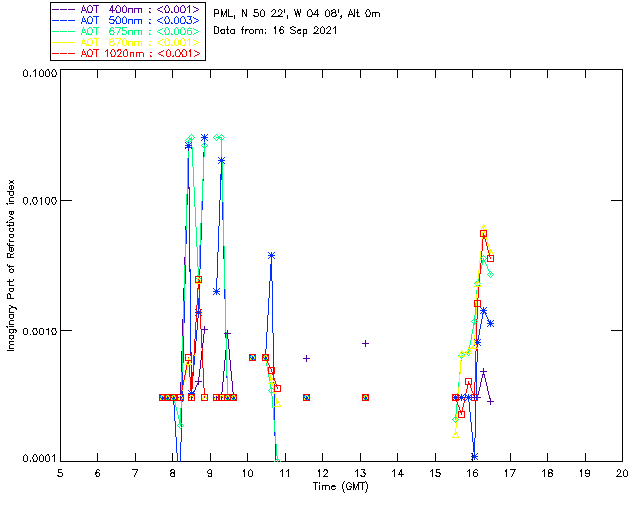Image resolution: width=640 pixels, height=512 pixels.
Task: Click the y-axis label 'Imaginary Part of Refractive index'
Action: (11, 265)
